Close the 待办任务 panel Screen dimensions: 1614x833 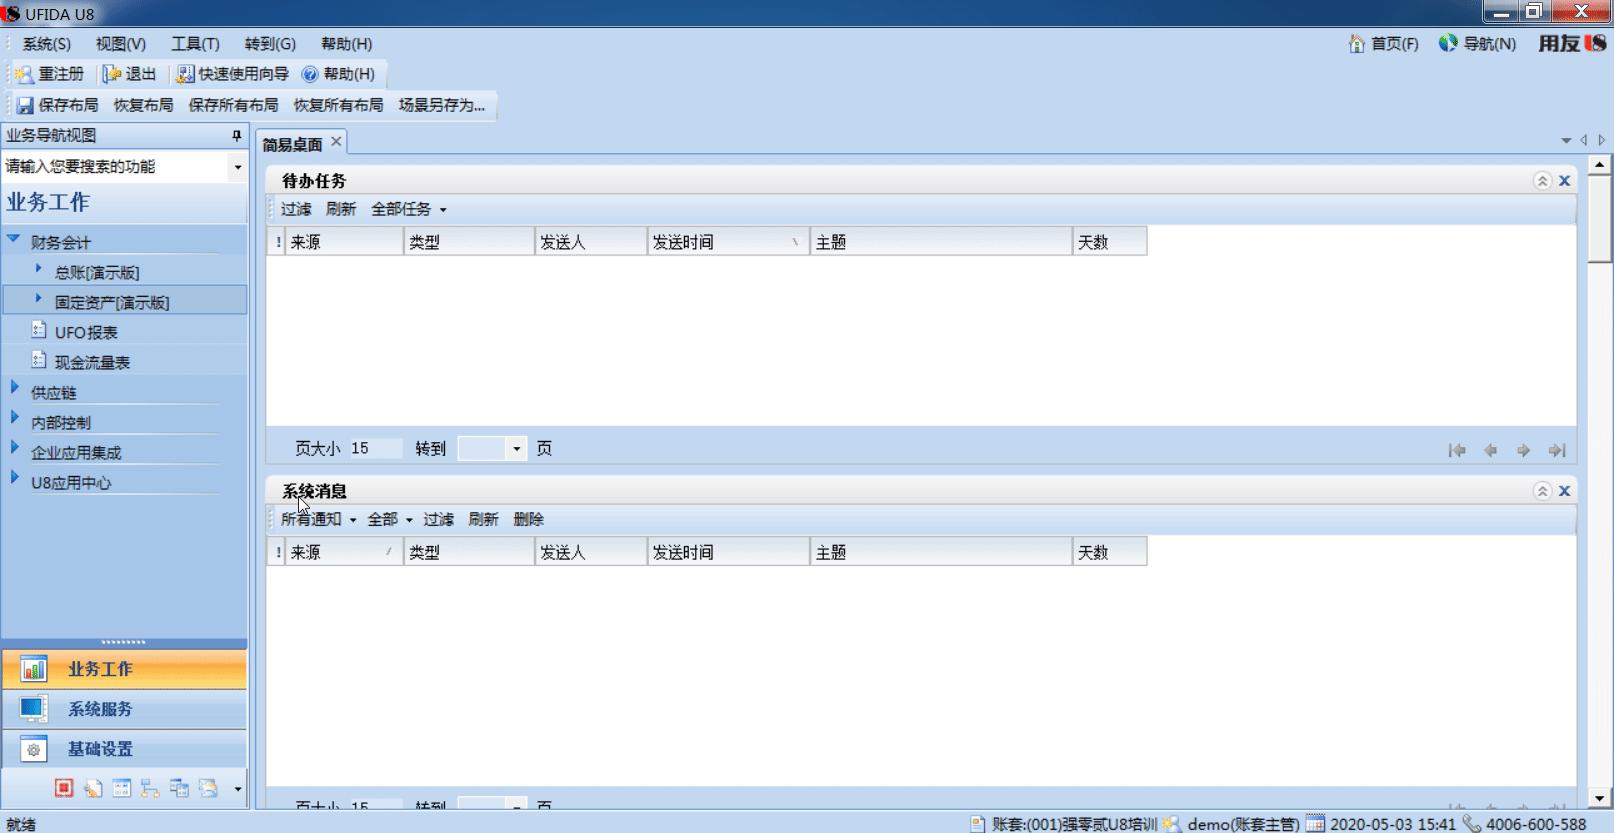[1565, 181]
